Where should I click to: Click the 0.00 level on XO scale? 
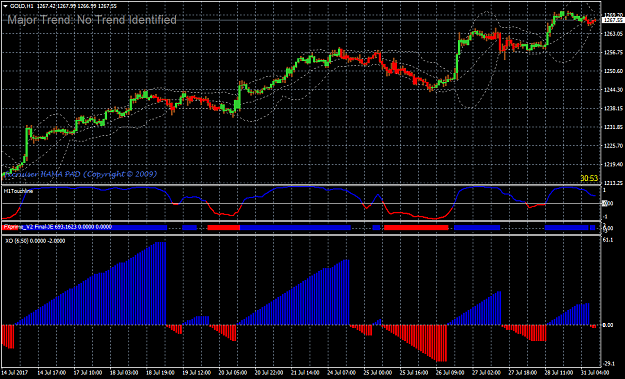(608, 325)
